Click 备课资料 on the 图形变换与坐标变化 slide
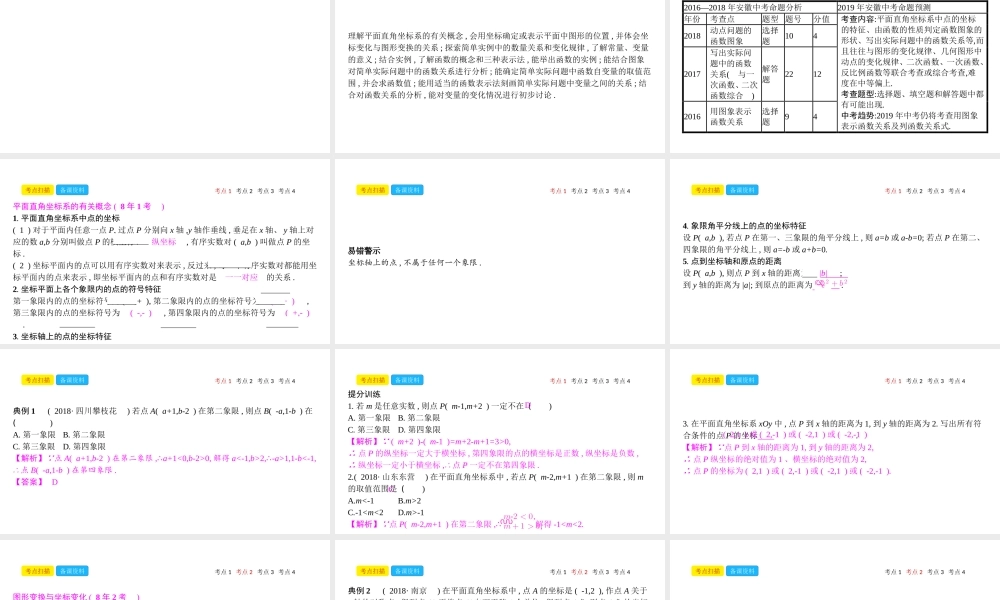The height and width of the screenshot is (600, 1000). (72, 571)
